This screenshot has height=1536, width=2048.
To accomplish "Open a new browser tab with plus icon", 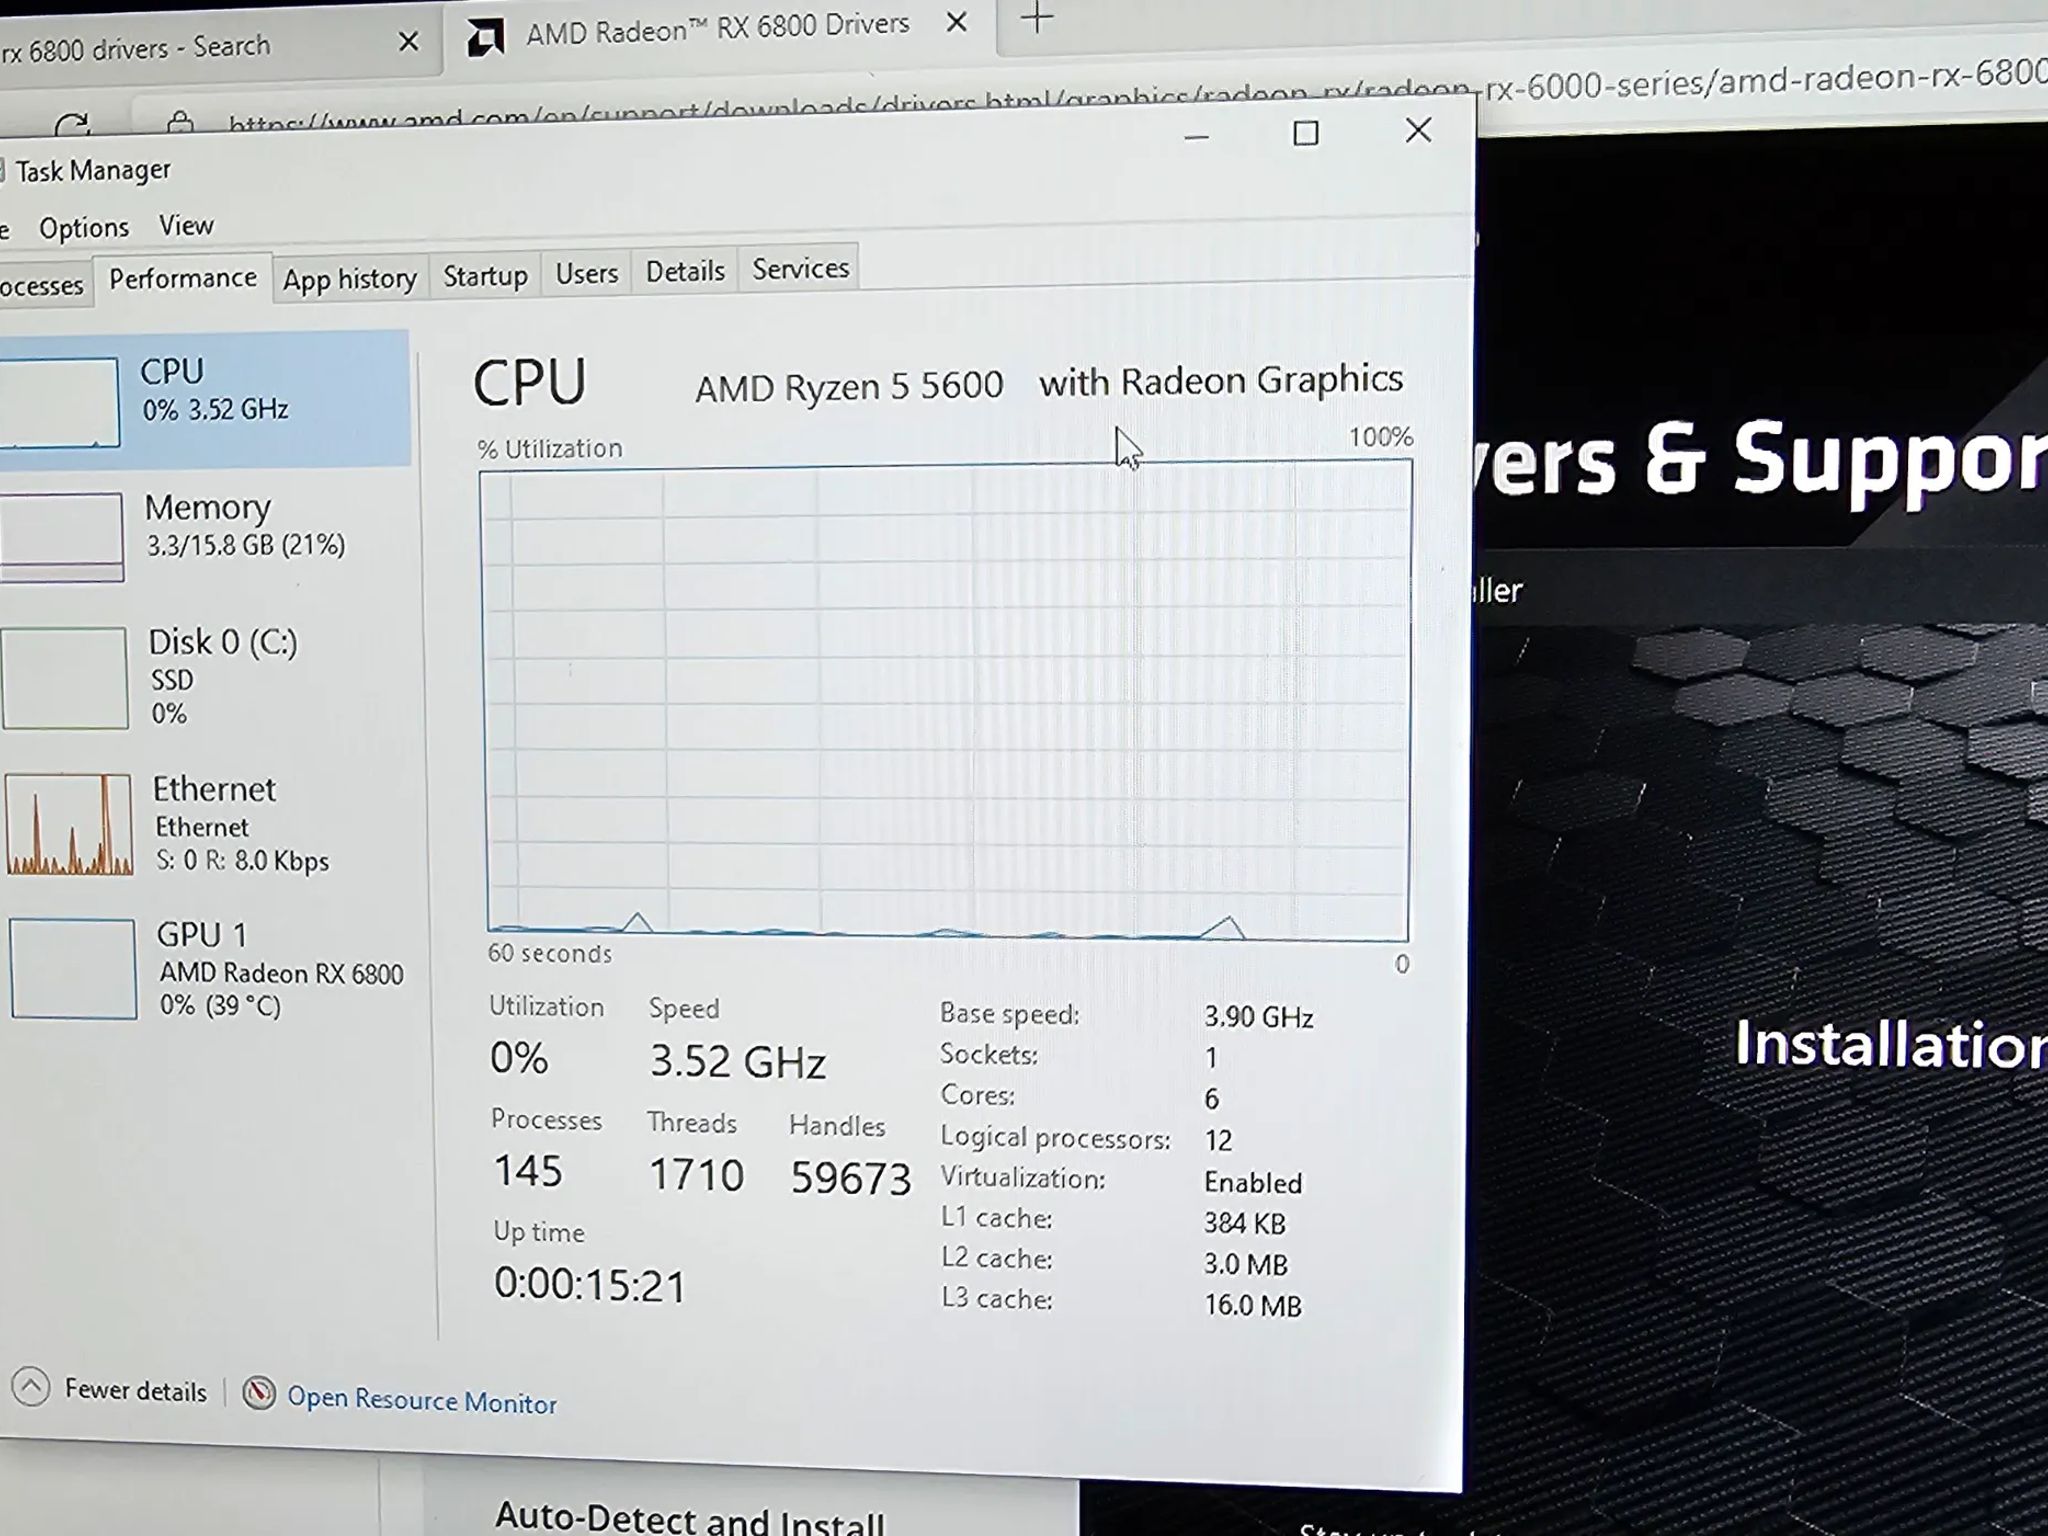I will click(1037, 18).
